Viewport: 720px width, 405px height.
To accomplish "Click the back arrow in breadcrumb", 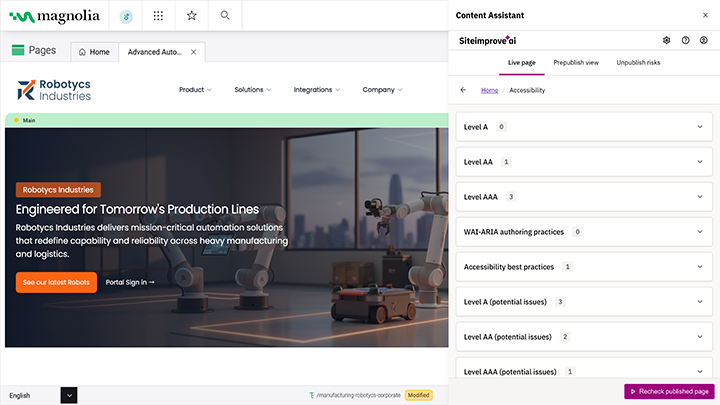I will (463, 90).
